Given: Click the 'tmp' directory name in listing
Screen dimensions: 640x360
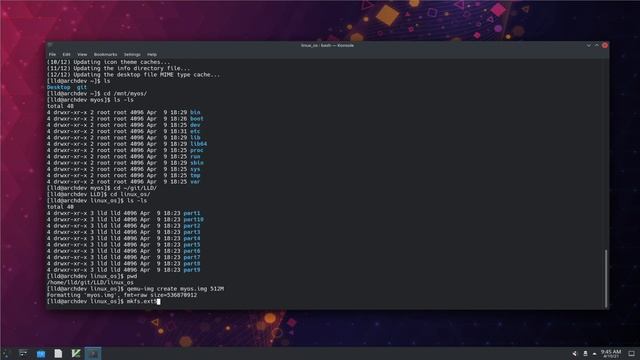Looking at the screenshot, I should click(x=195, y=176).
